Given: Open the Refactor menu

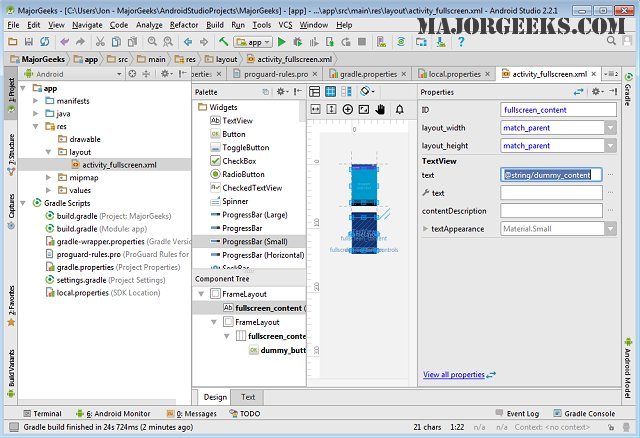Looking at the screenshot, I should tap(184, 25).
